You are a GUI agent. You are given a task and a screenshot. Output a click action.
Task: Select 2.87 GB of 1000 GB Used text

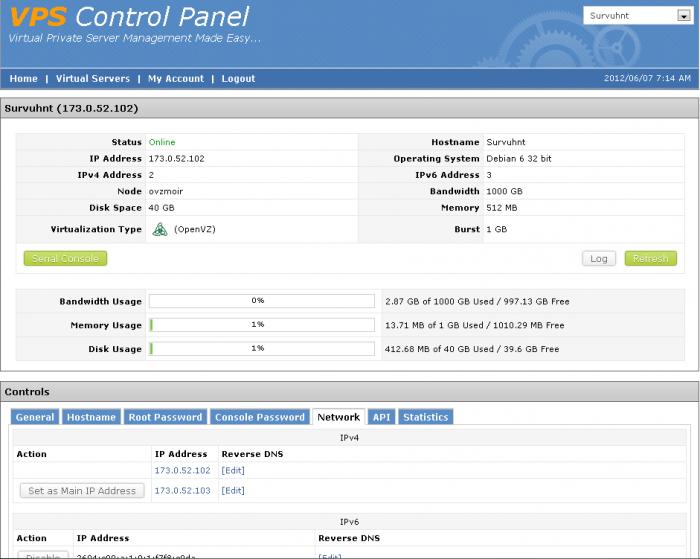coord(439,301)
